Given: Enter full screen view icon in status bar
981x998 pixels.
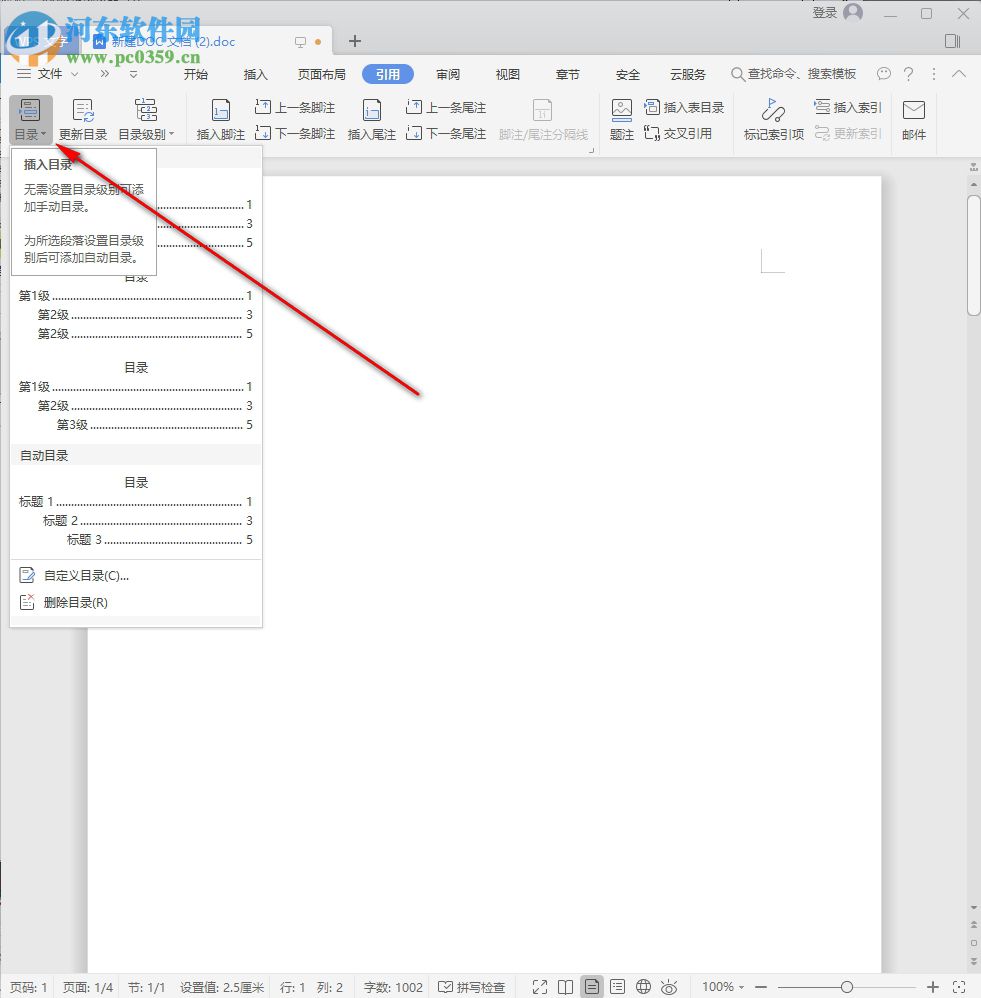Looking at the screenshot, I should [x=540, y=987].
